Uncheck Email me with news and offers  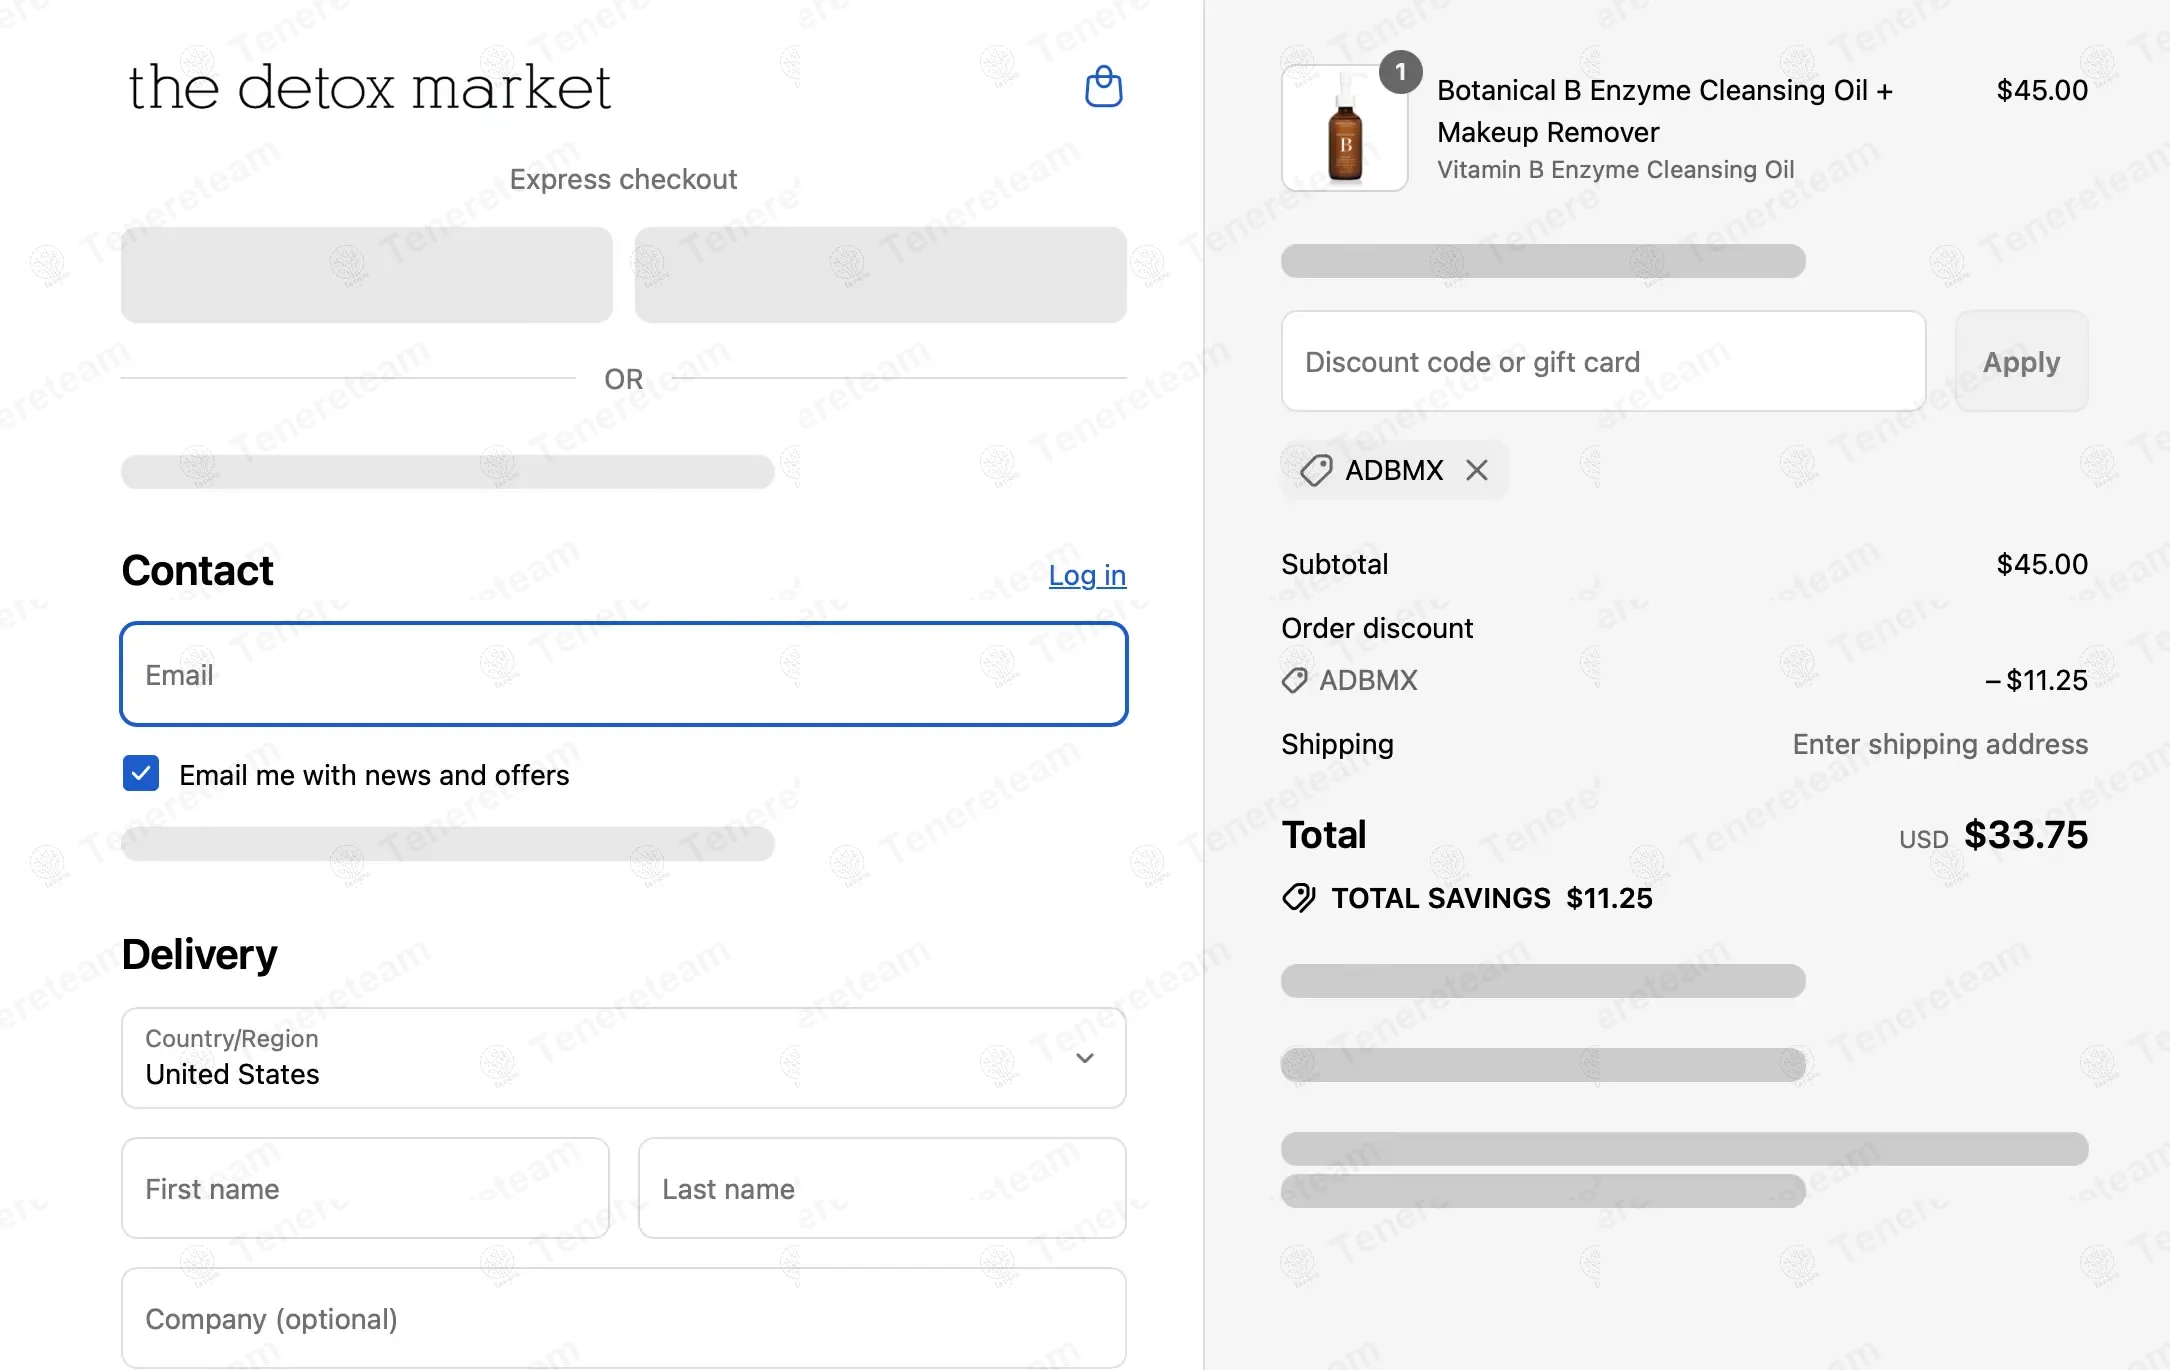pyautogui.click(x=141, y=773)
